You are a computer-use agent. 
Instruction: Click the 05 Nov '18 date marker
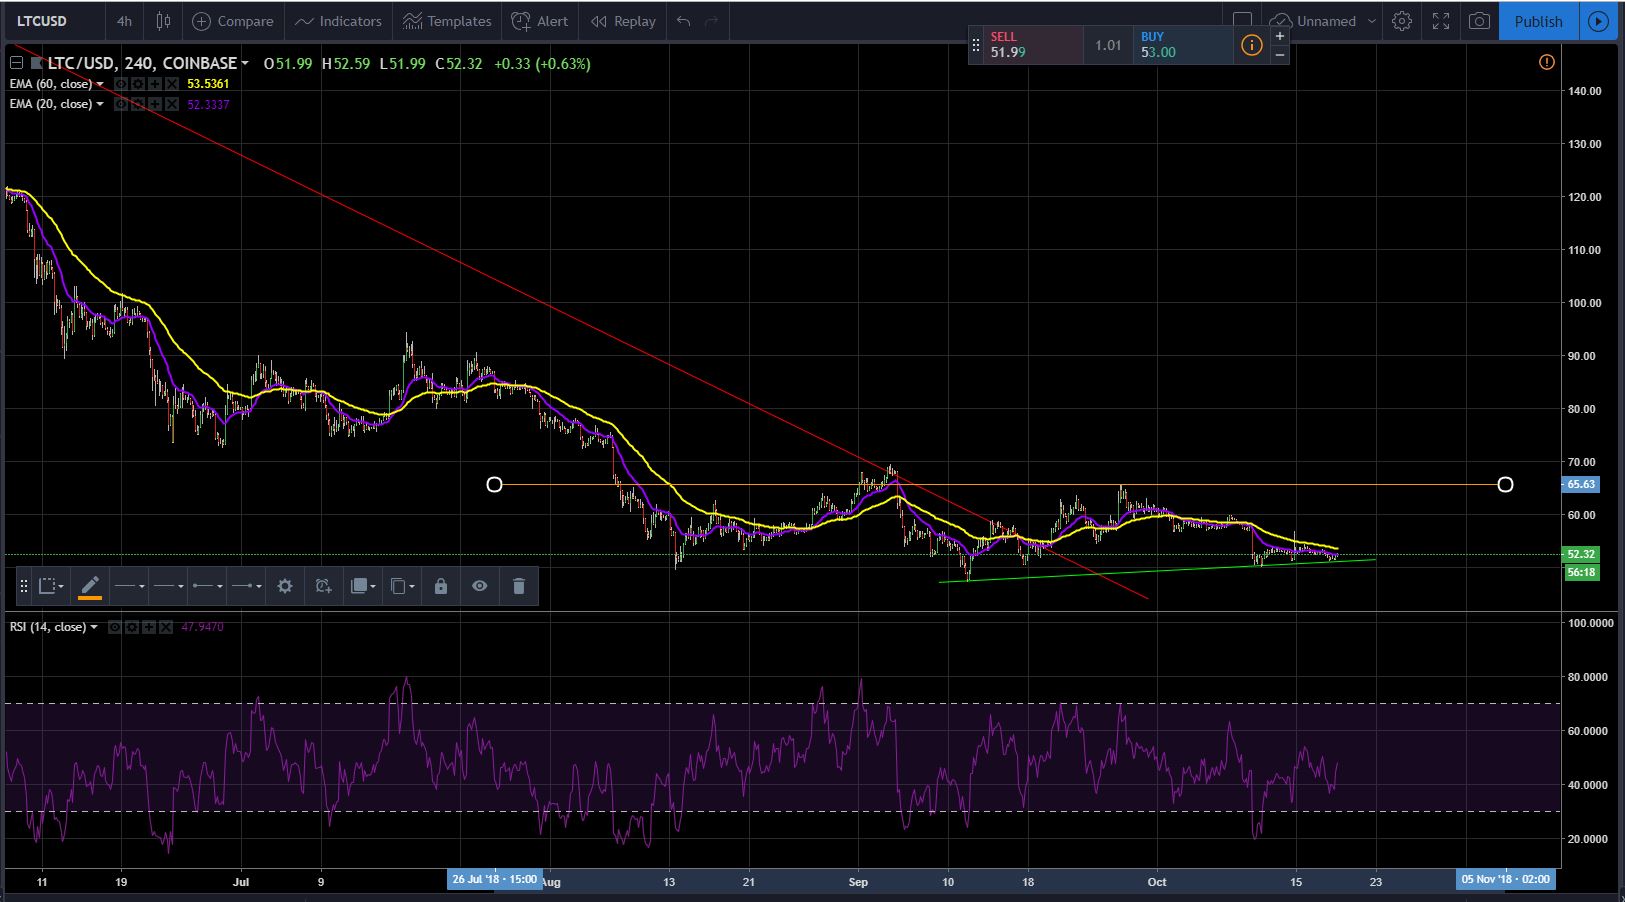pyautogui.click(x=1505, y=879)
